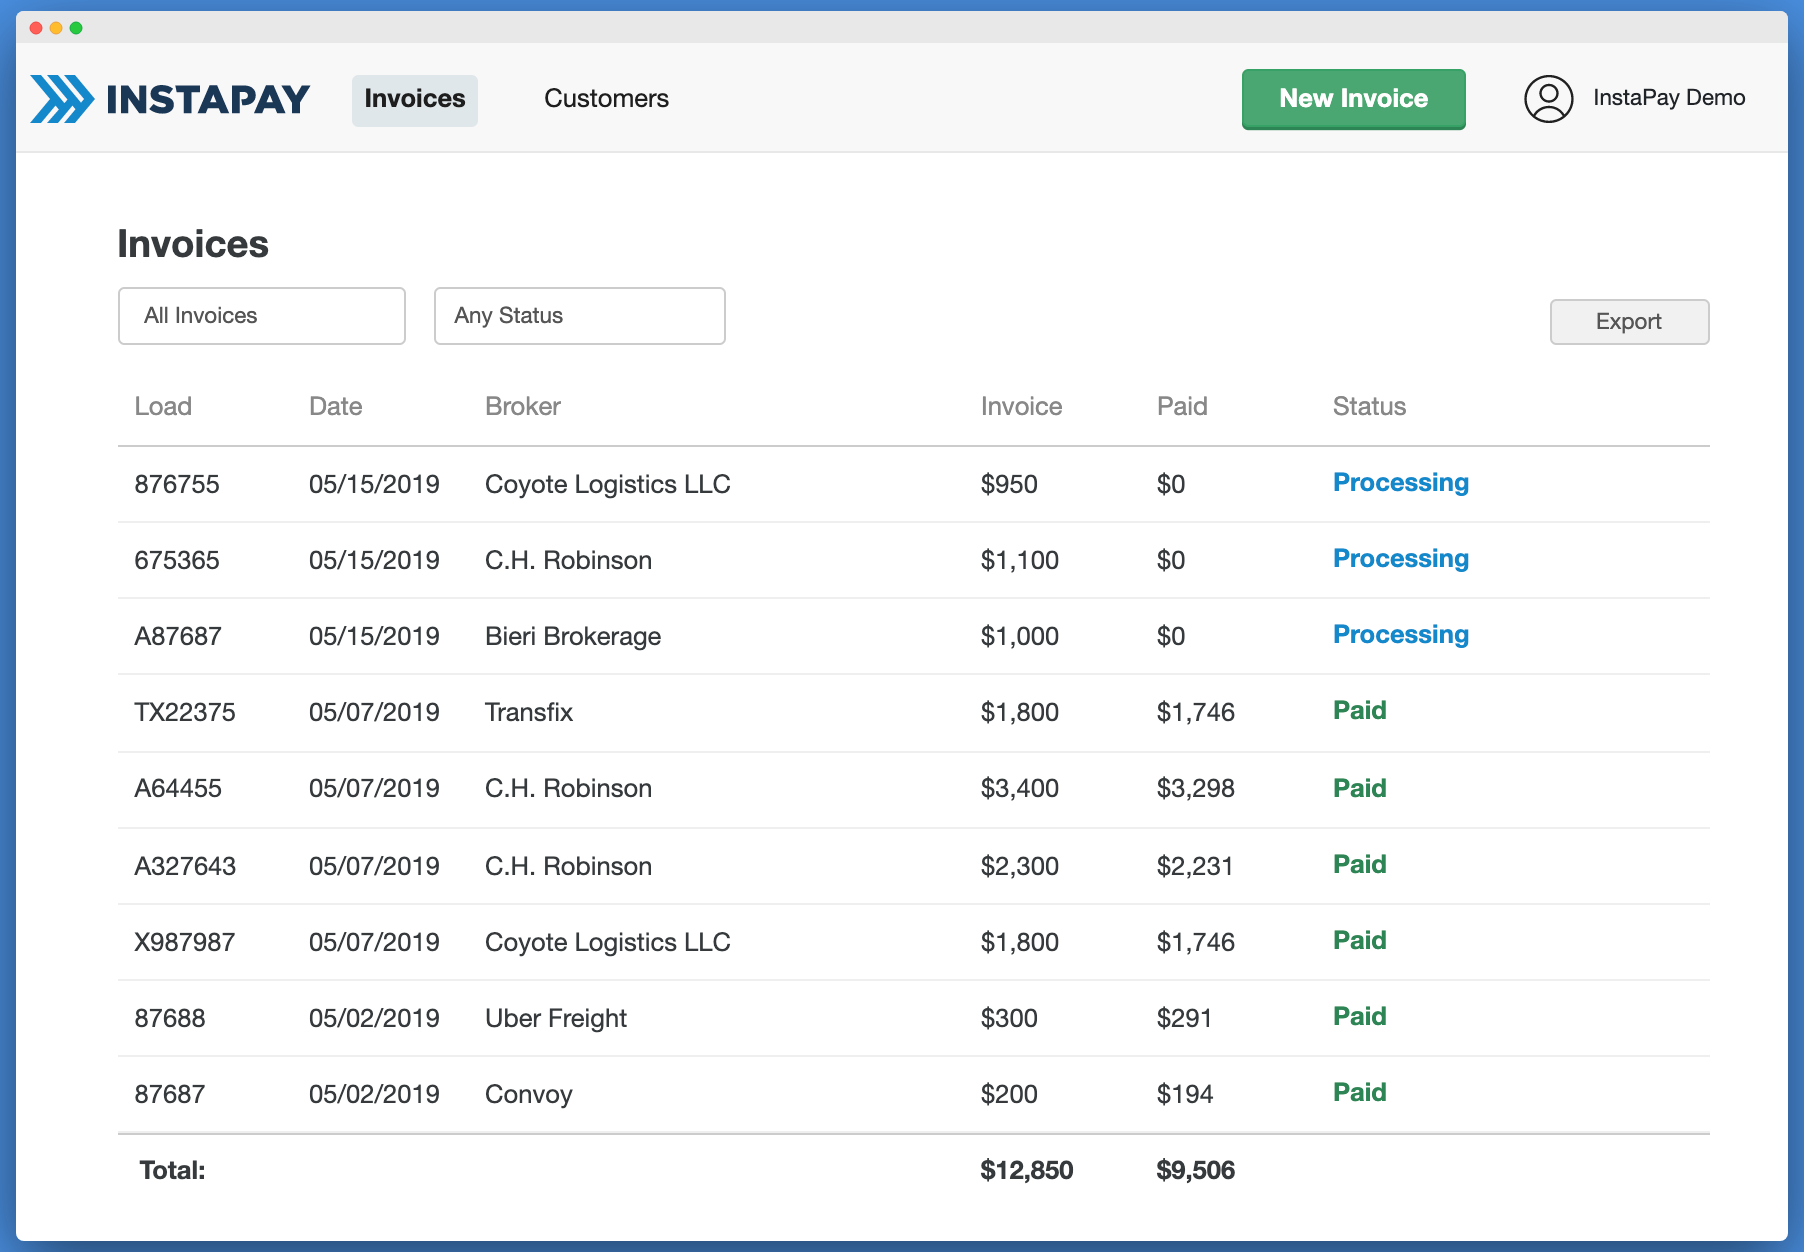Click Coyote Logistics LLC in row X987987
The image size is (1804, 1252).
coord(608,942)
